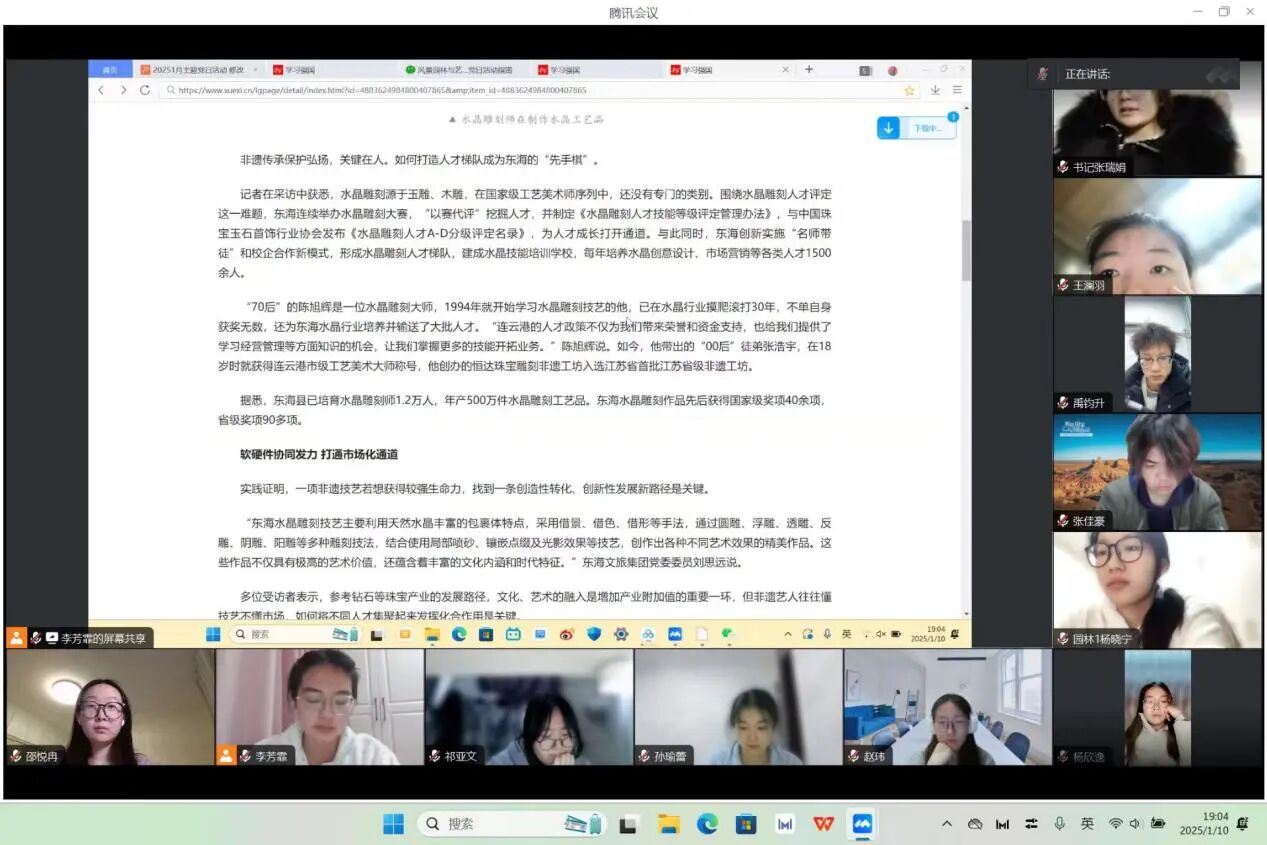Switch input method via 英 indicator
The height and width of the screenshot is (845, 1267).
click(x=1087, y=824)
